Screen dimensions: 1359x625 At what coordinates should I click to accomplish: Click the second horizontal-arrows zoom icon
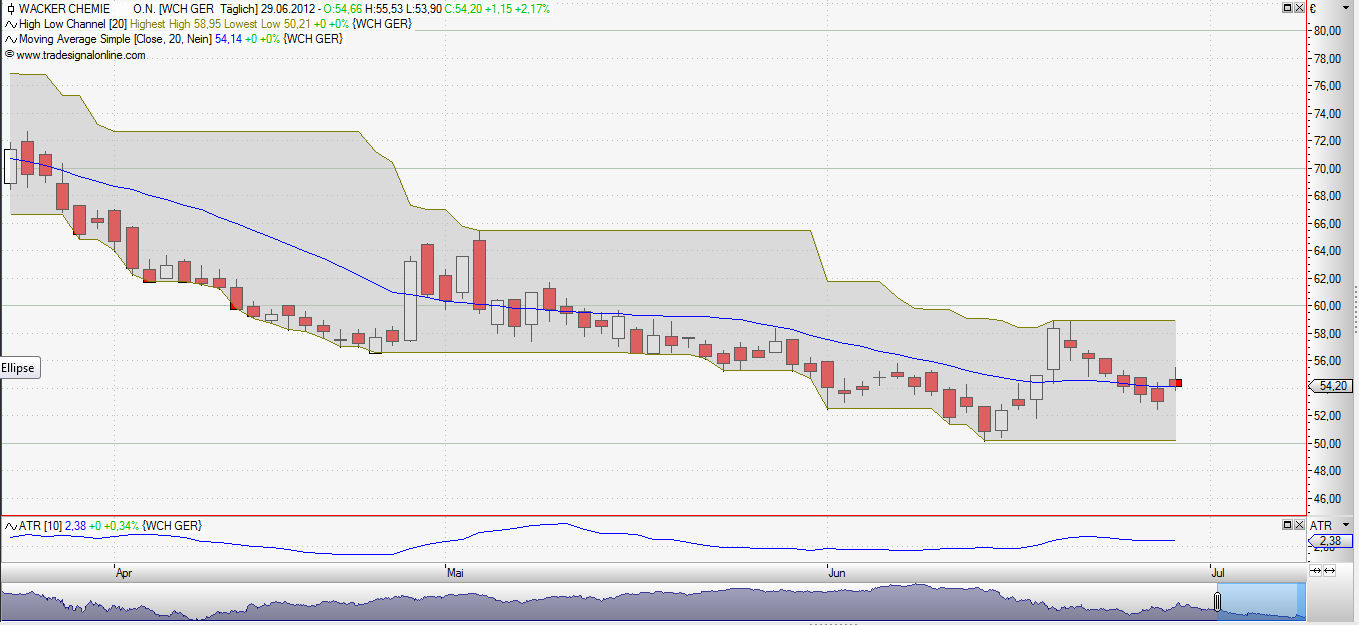(1331, 570)
